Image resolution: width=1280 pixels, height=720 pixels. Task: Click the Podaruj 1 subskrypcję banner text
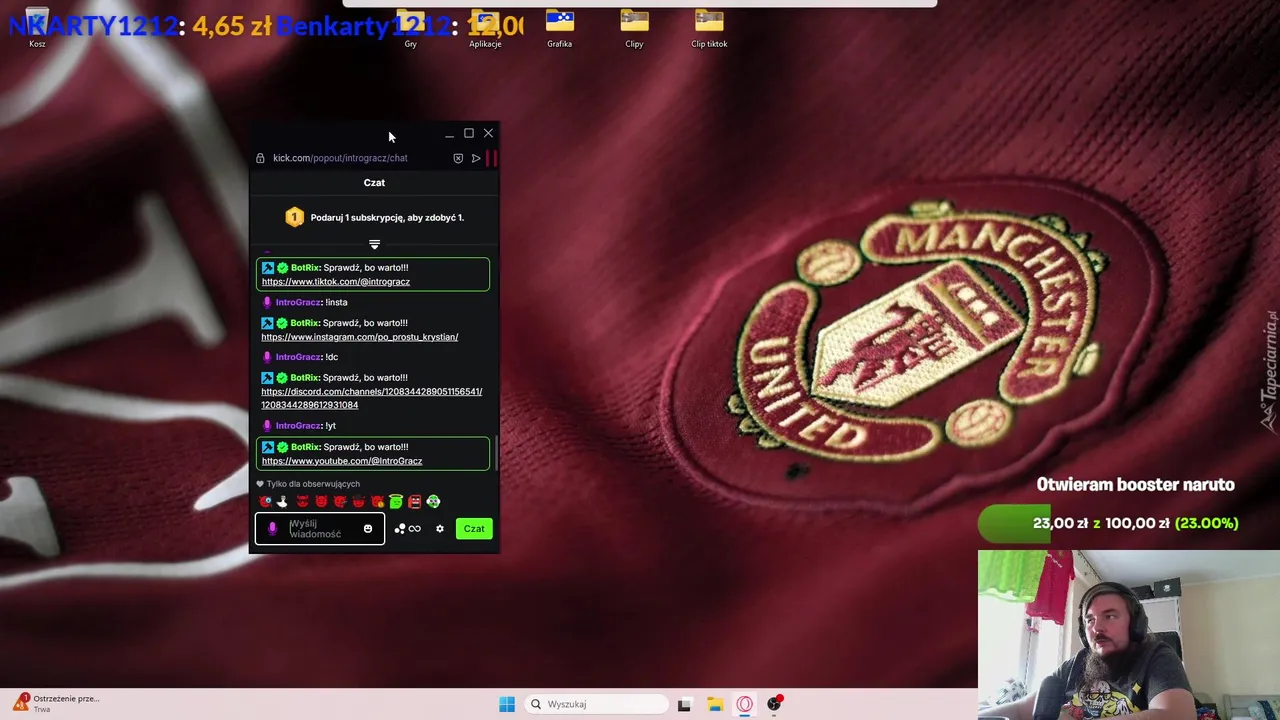pyautogui.click(x=387, y=217)
